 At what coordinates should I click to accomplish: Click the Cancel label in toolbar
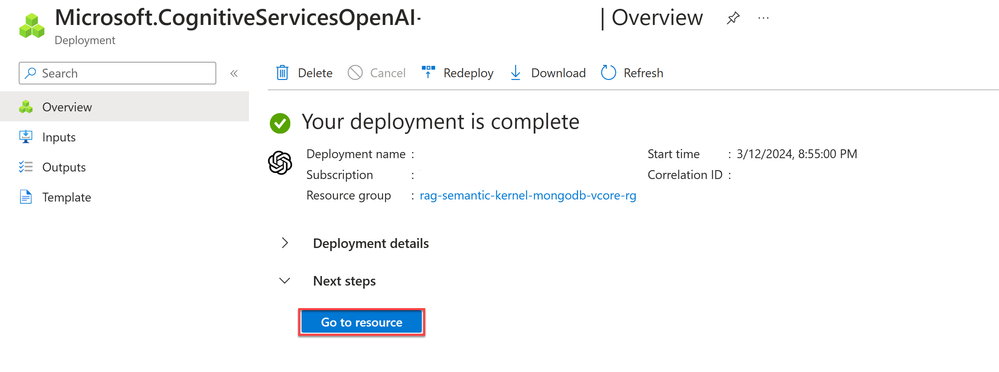[388, 73]
